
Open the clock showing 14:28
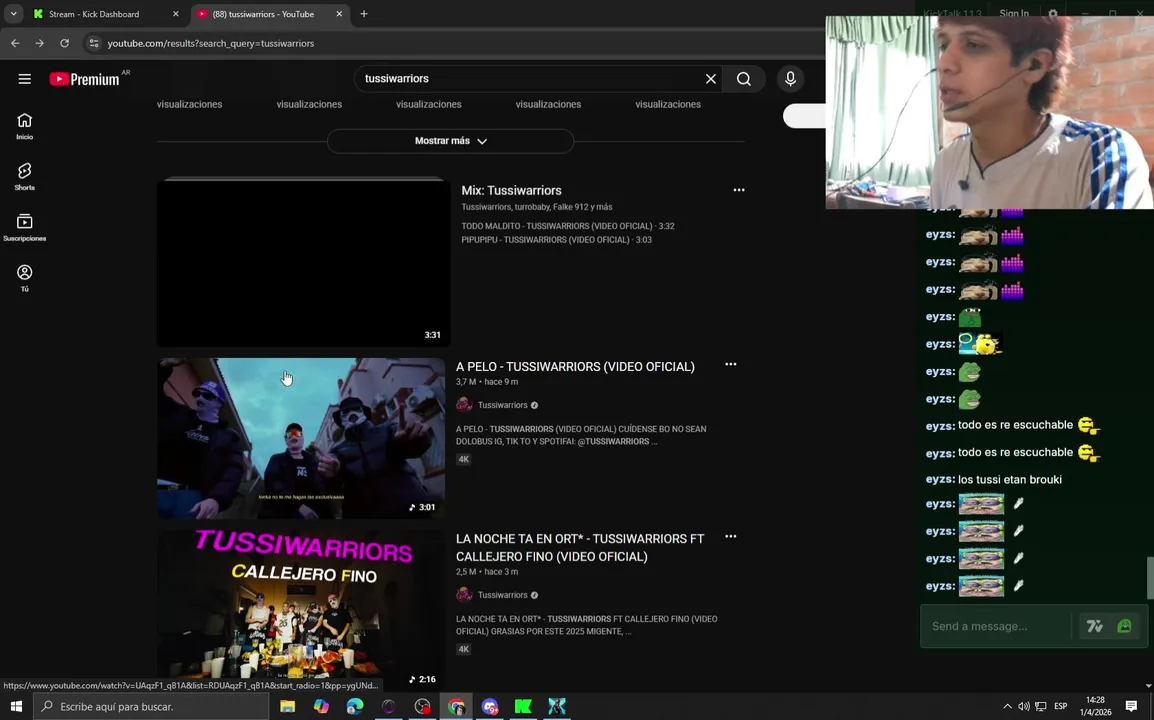[x=1094, y=706]
